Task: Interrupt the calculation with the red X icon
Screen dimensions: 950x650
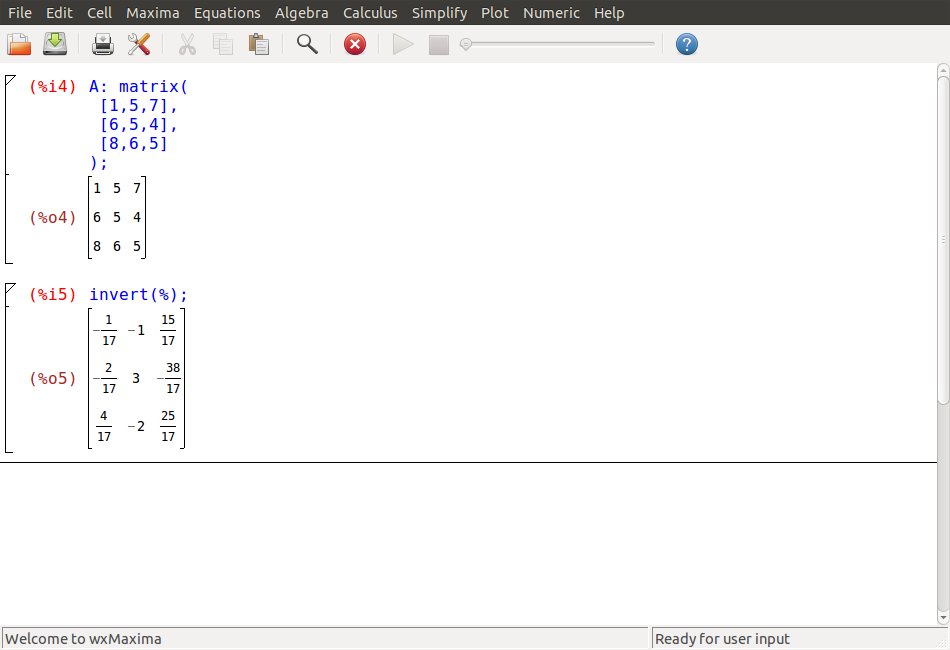Action: (x=355, y=44)
